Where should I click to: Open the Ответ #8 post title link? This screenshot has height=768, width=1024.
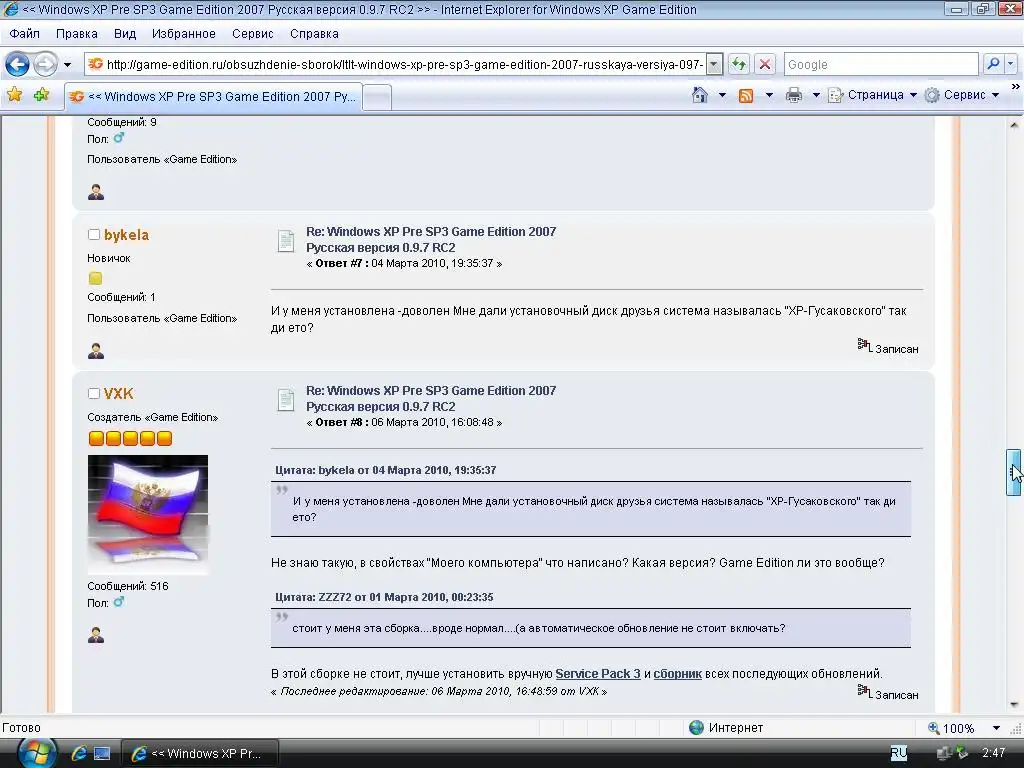[431, 398]
